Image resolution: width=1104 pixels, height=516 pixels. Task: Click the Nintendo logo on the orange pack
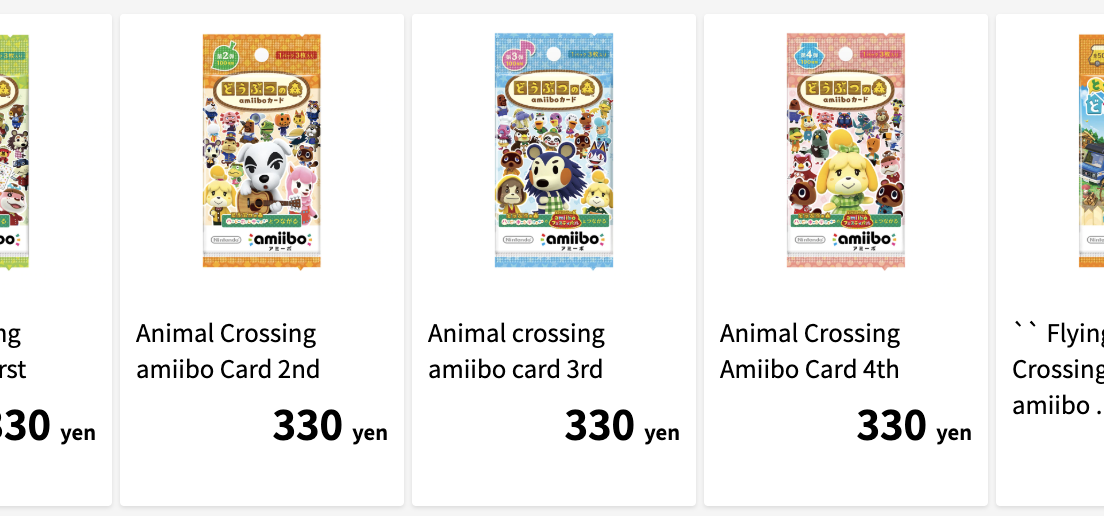point(225,240)
